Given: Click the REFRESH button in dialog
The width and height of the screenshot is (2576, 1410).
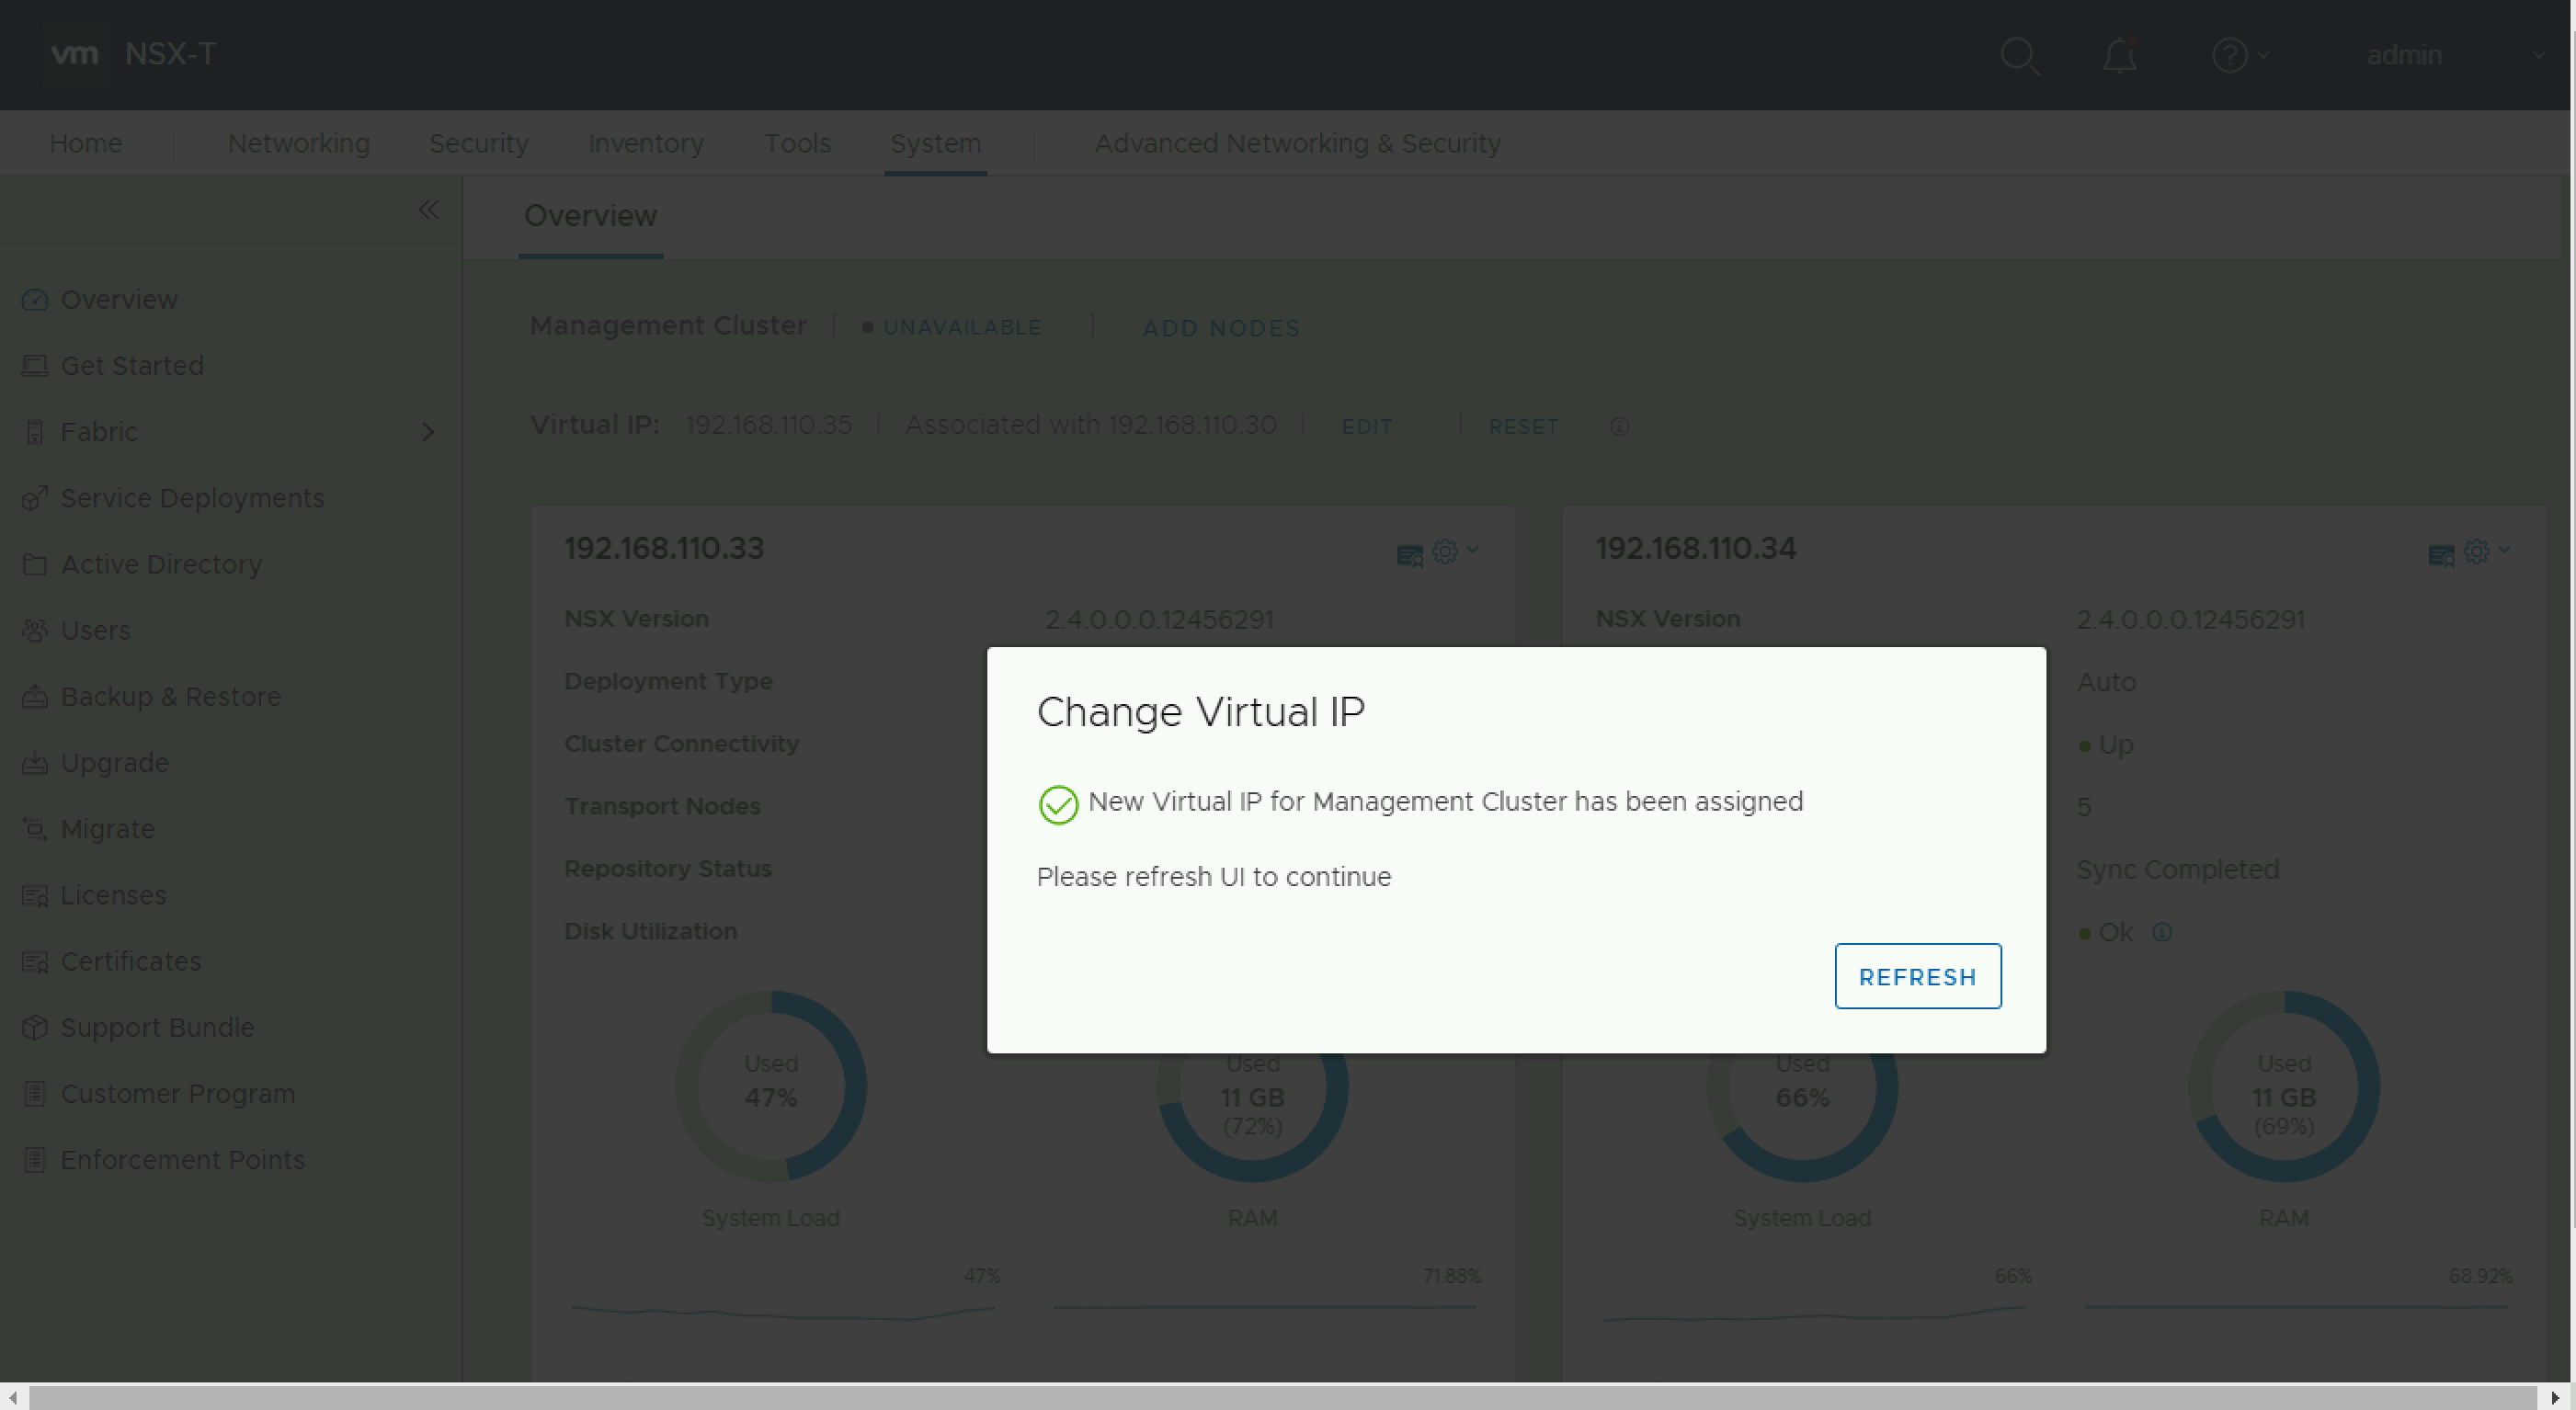Looking at the screenshot, I should [x=1917, y=976].
